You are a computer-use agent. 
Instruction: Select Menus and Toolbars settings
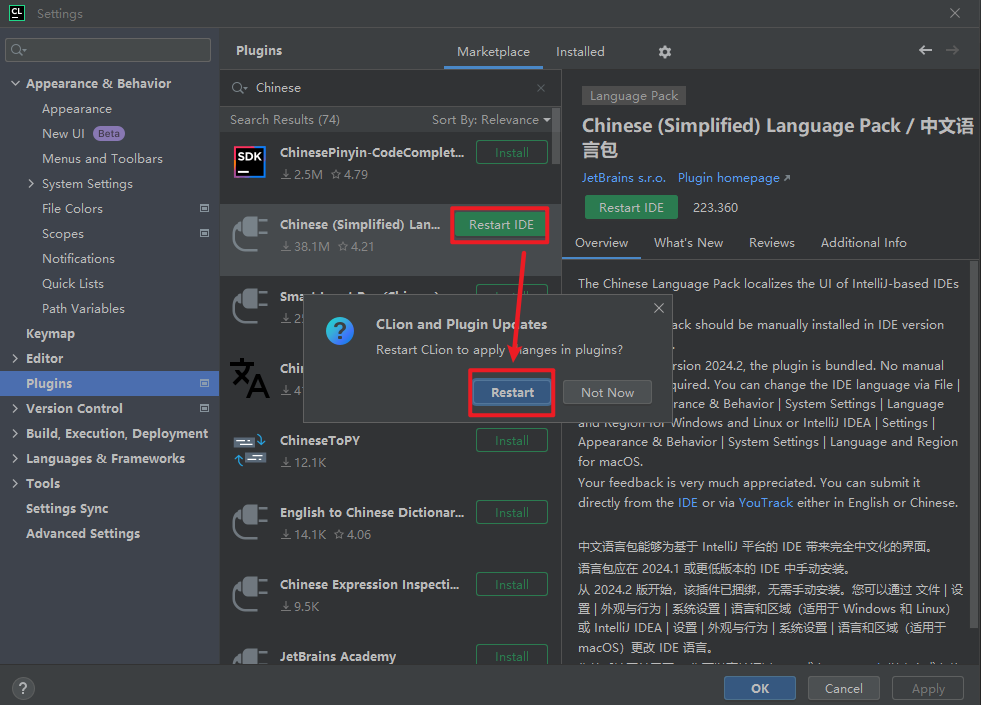[x=102, y=158]
